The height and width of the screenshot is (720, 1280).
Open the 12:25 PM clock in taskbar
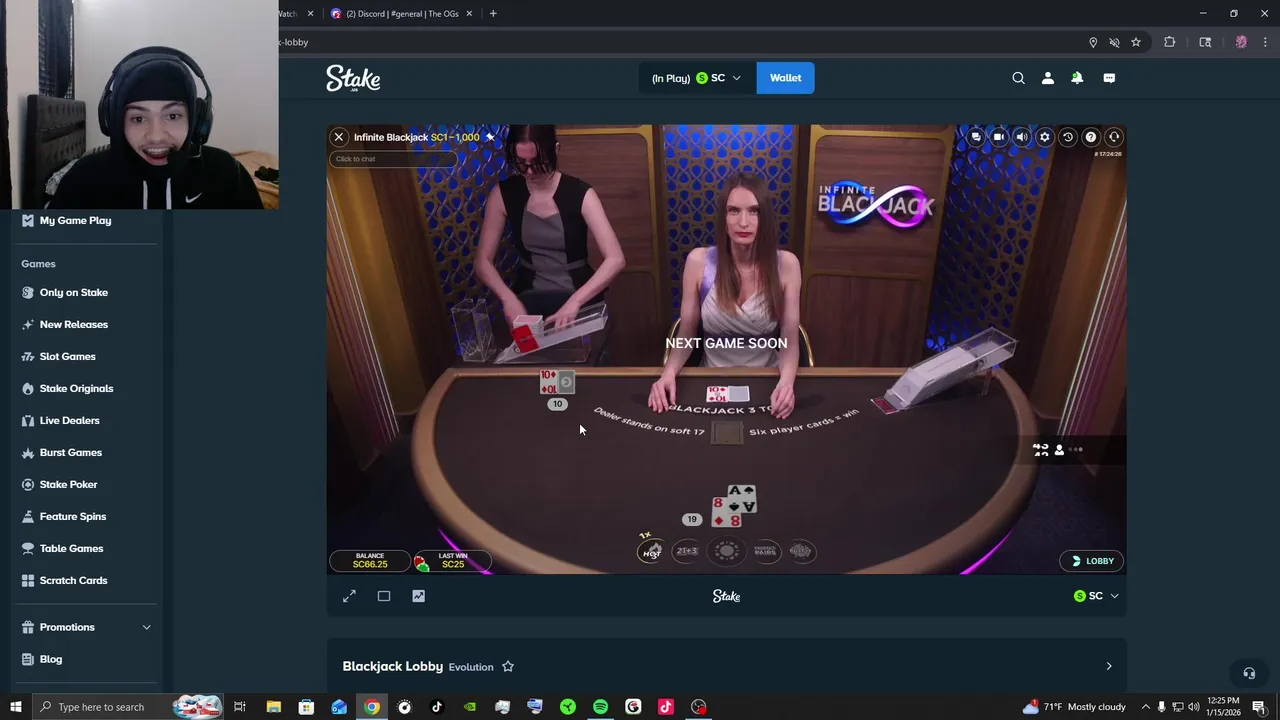[1223, 707]
